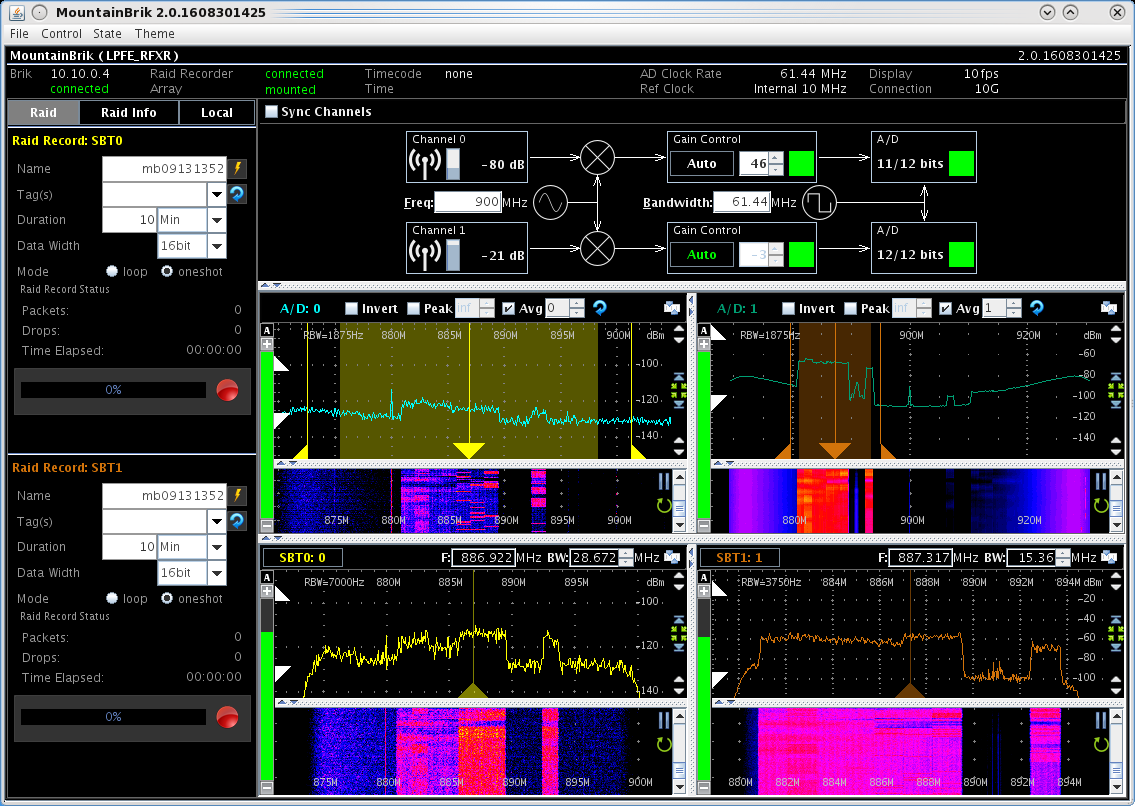Click the SBT0: 0 label button

pyautogui.click(x=303, y=557)
